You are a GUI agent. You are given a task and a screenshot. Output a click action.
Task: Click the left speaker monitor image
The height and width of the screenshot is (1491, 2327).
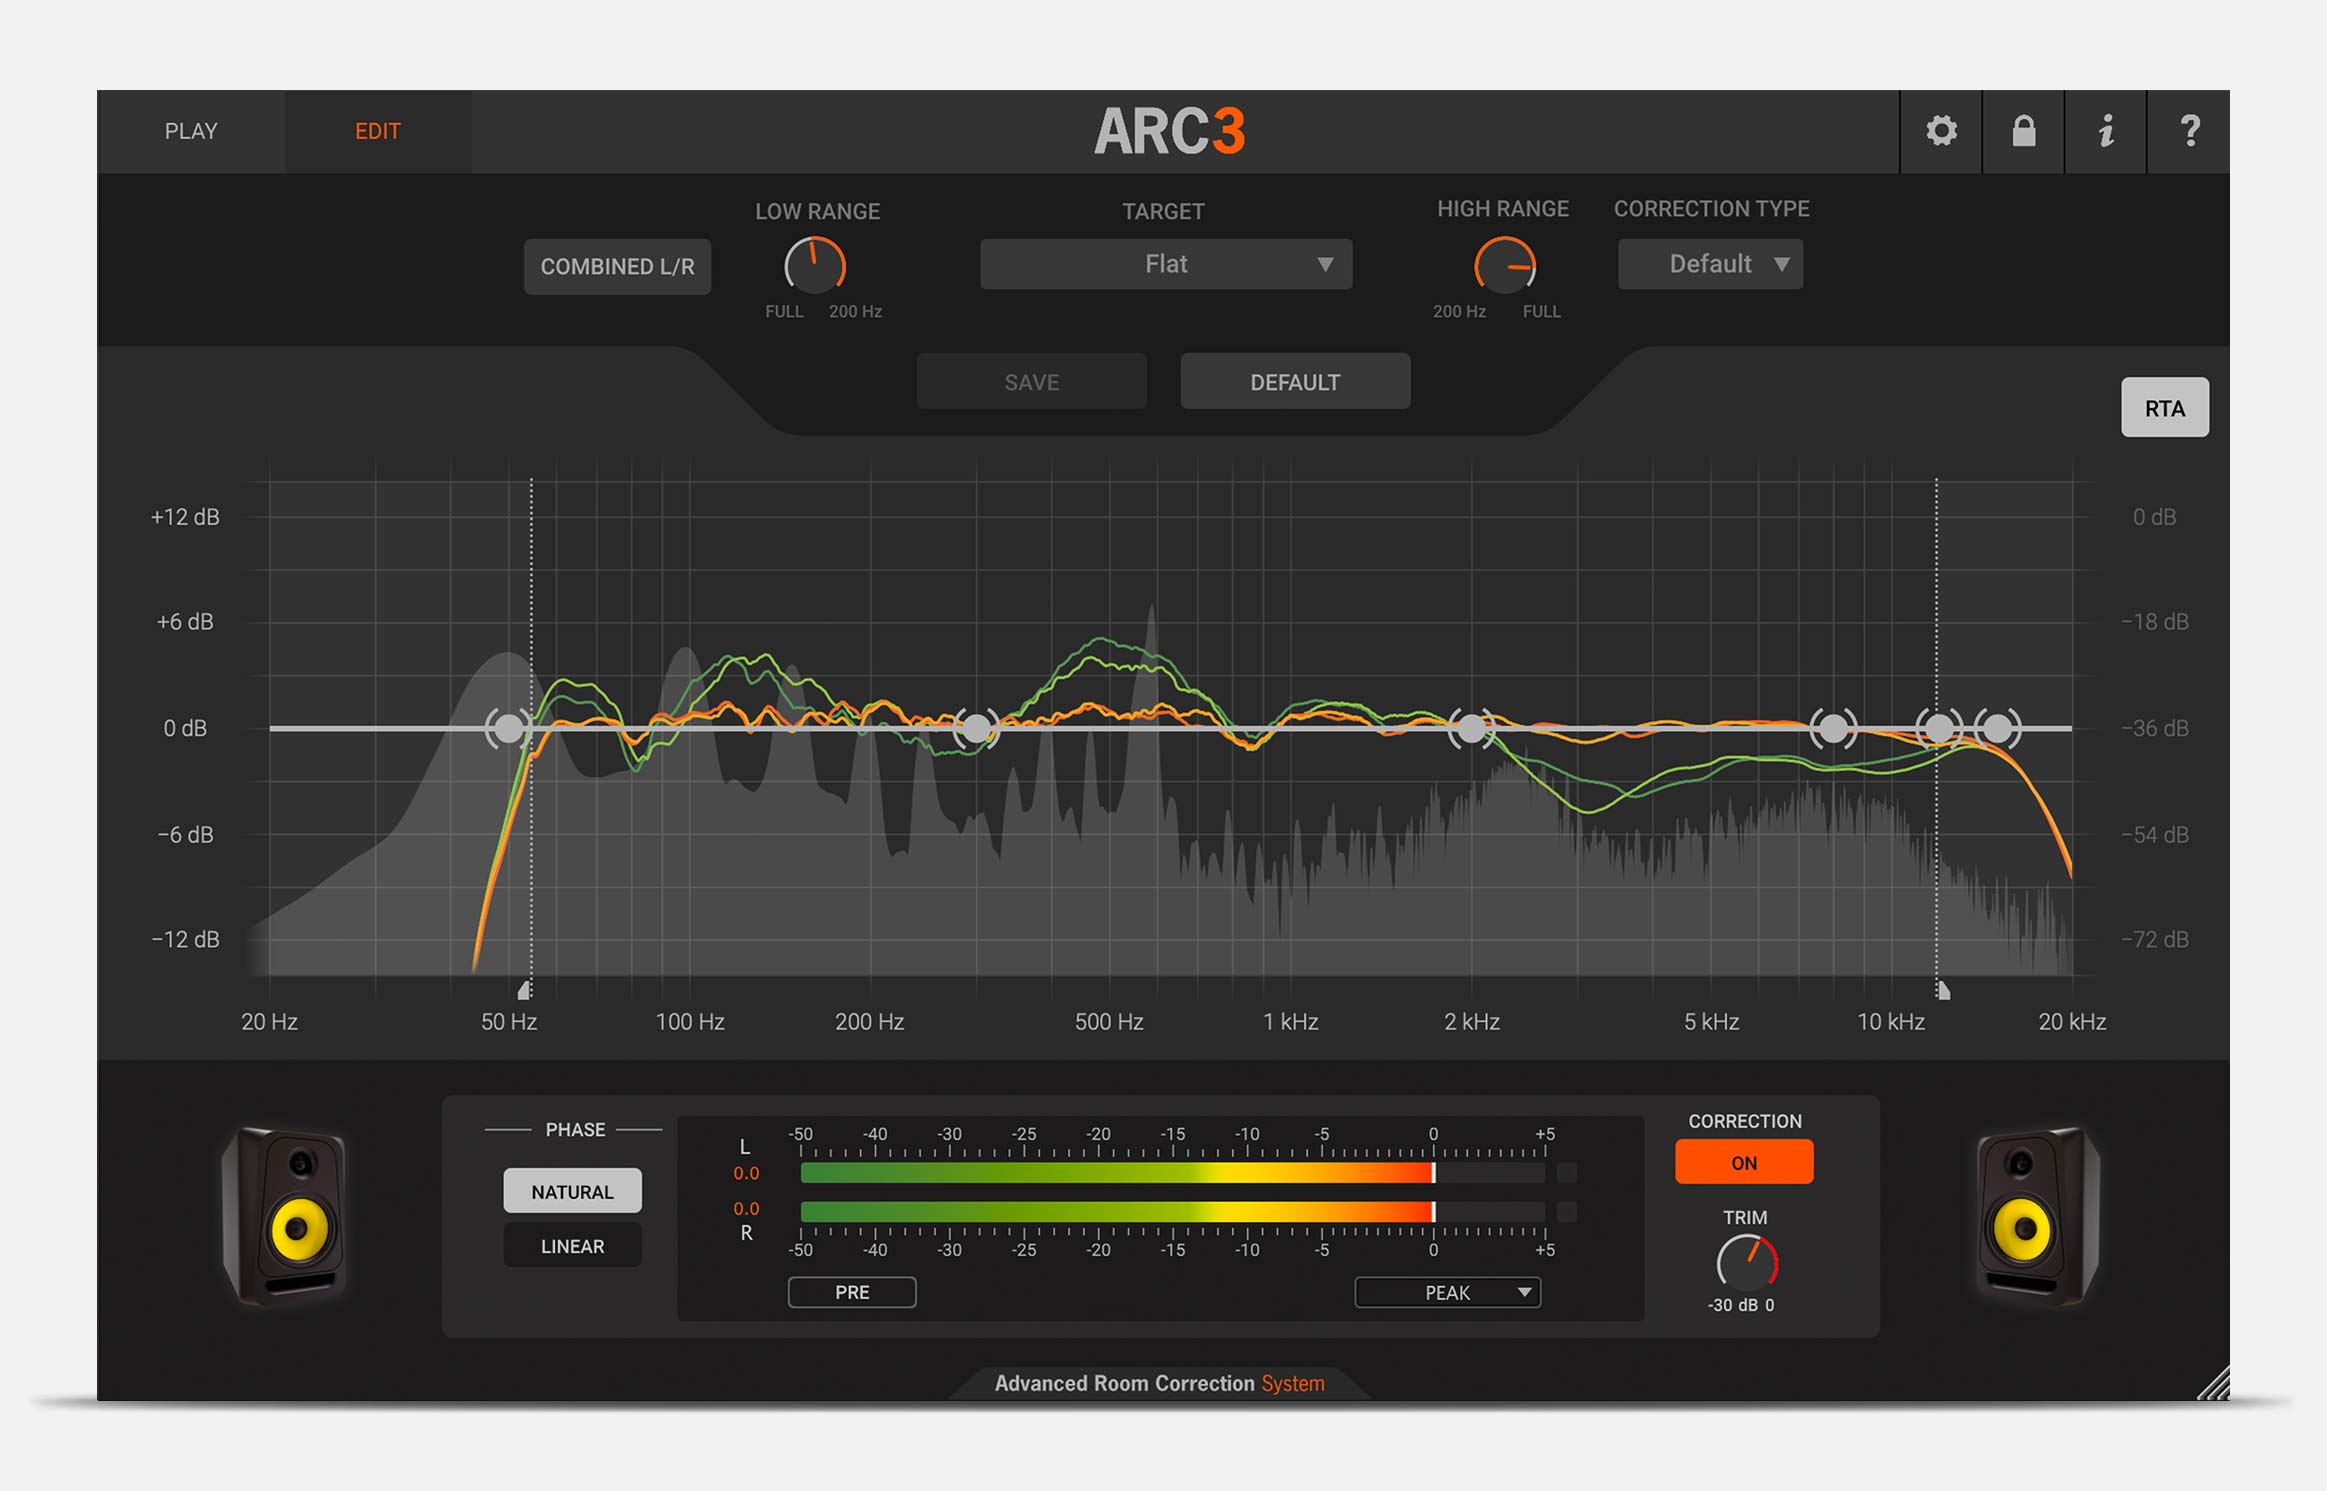pos(286,1216)
